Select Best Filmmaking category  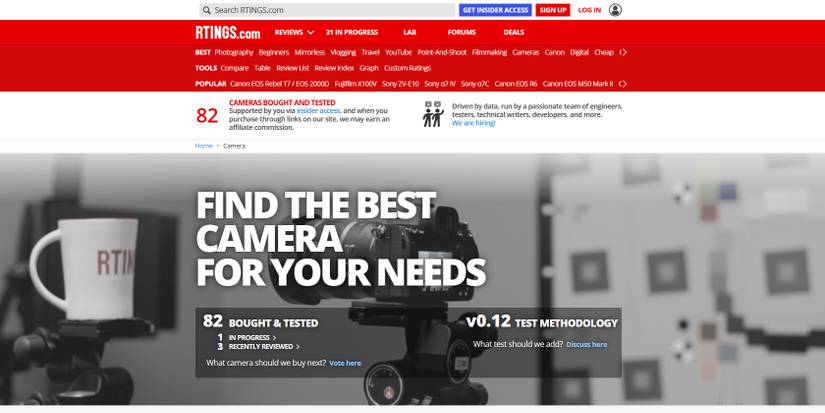489,52
